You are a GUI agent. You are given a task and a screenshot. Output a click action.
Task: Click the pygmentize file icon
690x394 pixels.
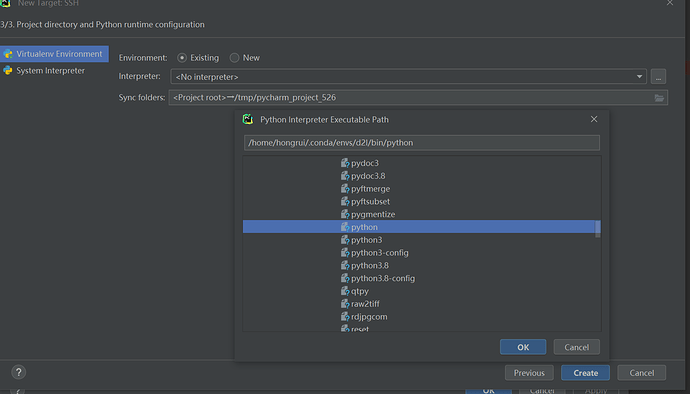coord(345,214)
